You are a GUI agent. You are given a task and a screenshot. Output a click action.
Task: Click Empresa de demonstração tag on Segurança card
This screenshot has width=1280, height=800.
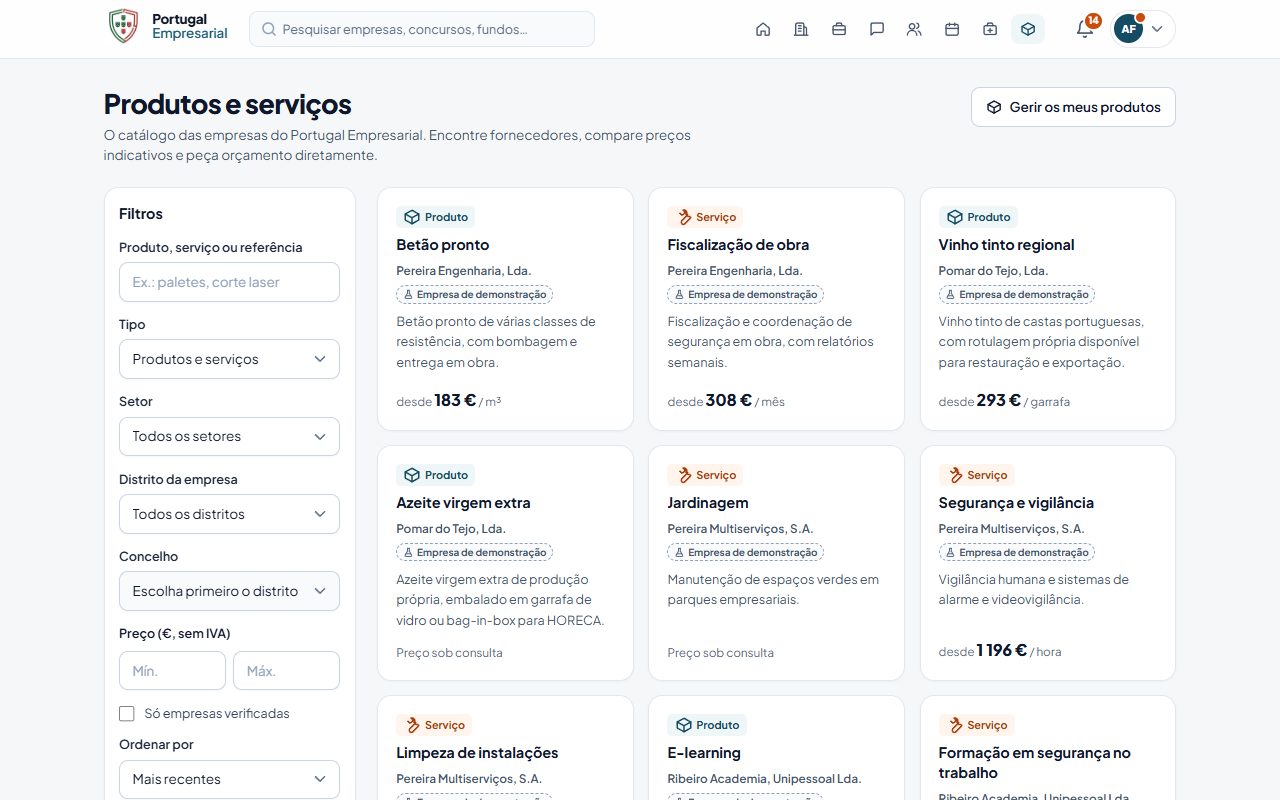click(1017, 552)
